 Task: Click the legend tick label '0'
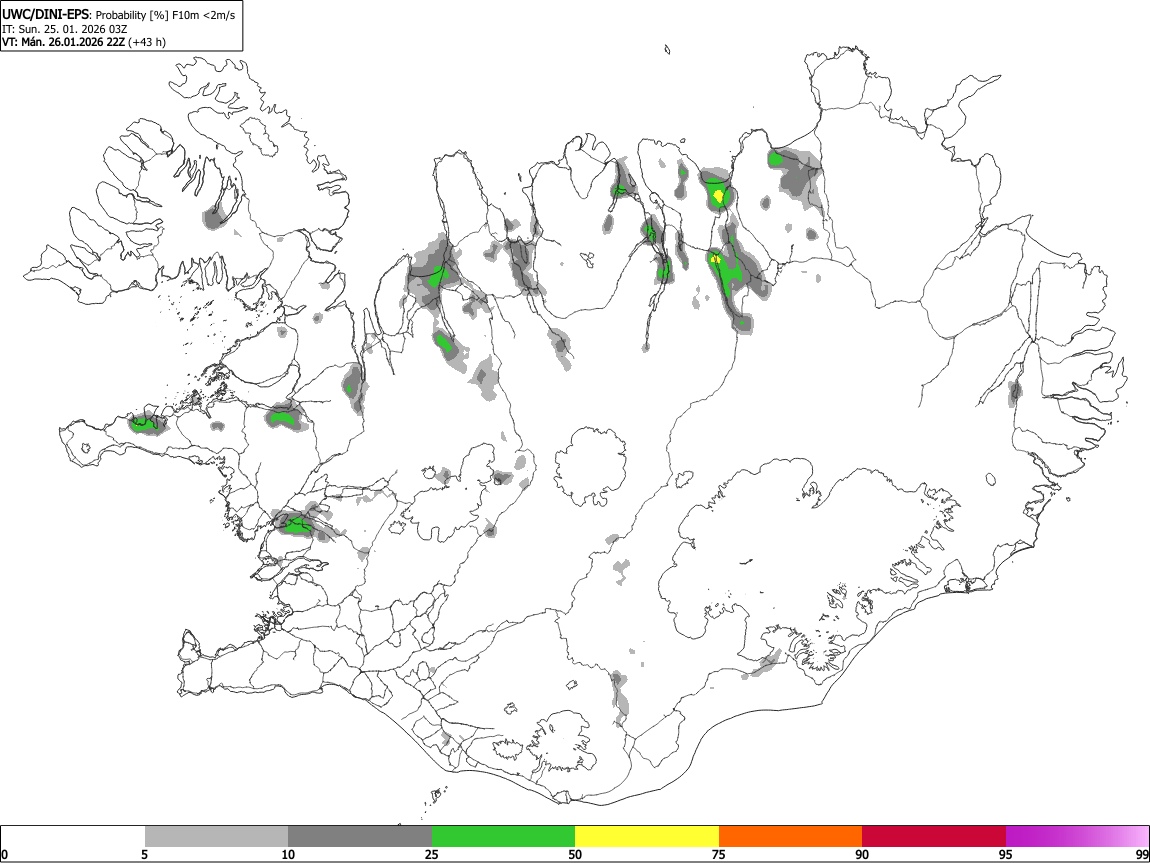pos(5,854)
